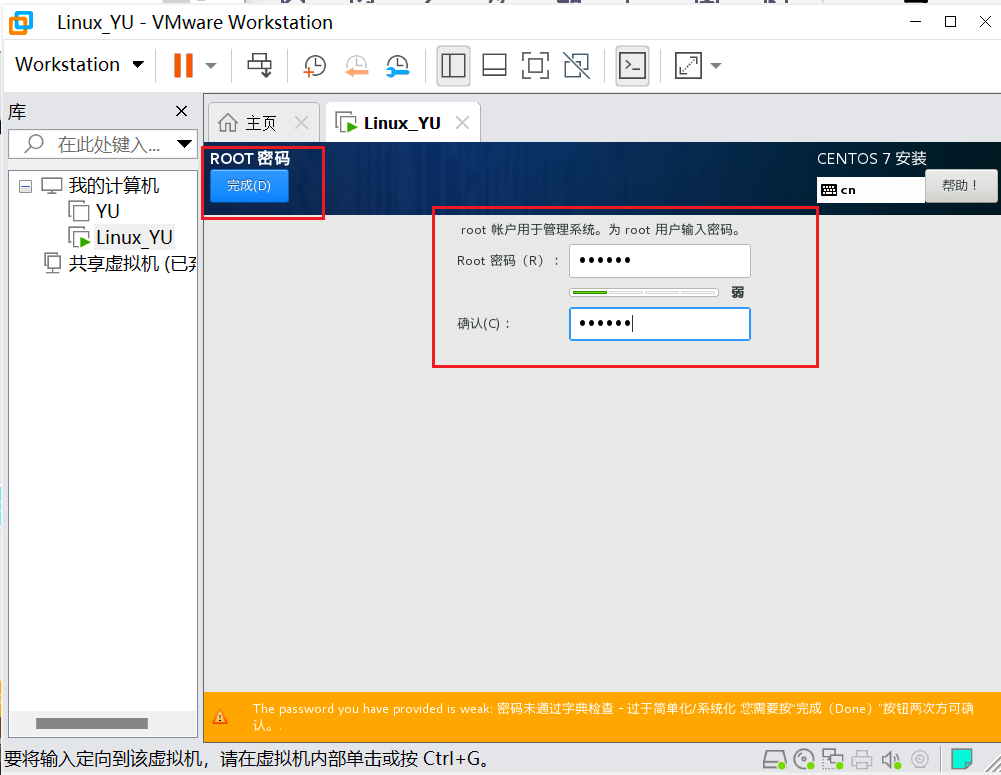Open the Workstation menu dropdown
The image size is (1001, 775).
[x=80, y=64]
